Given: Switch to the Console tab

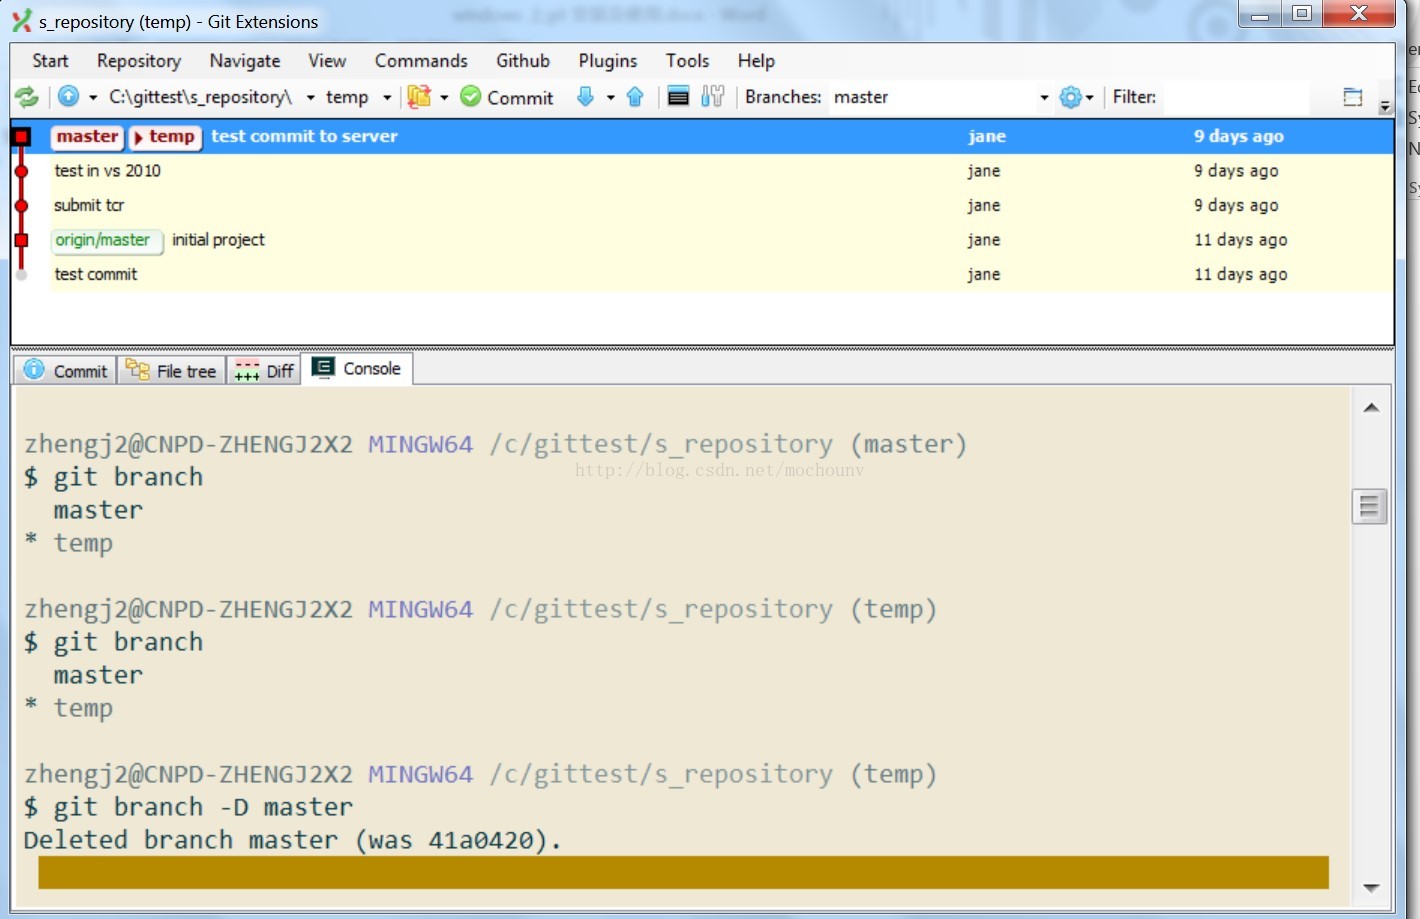Looking at the screenshot, I should (x=357, y=368).
